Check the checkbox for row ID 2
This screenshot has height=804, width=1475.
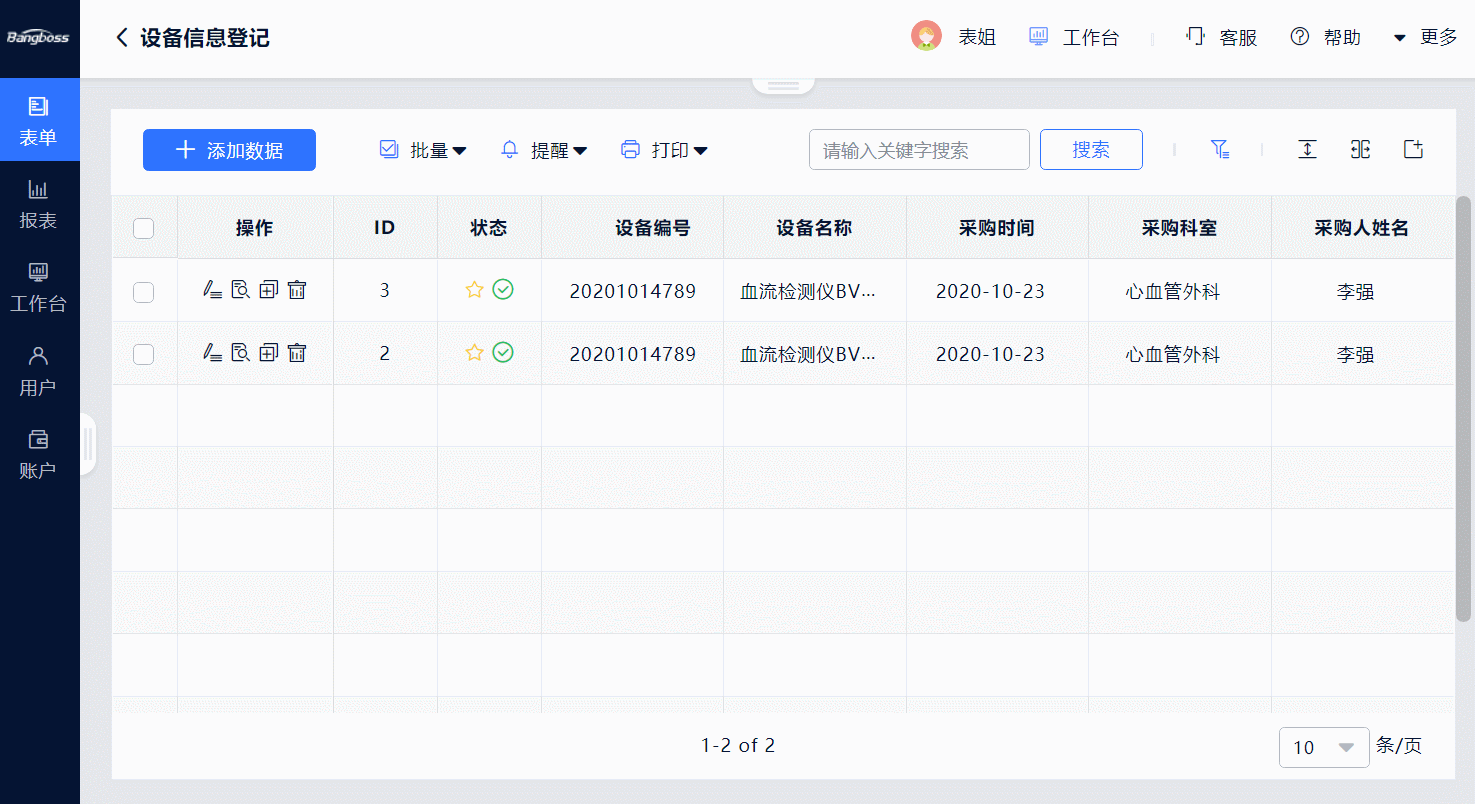(144, 354)
